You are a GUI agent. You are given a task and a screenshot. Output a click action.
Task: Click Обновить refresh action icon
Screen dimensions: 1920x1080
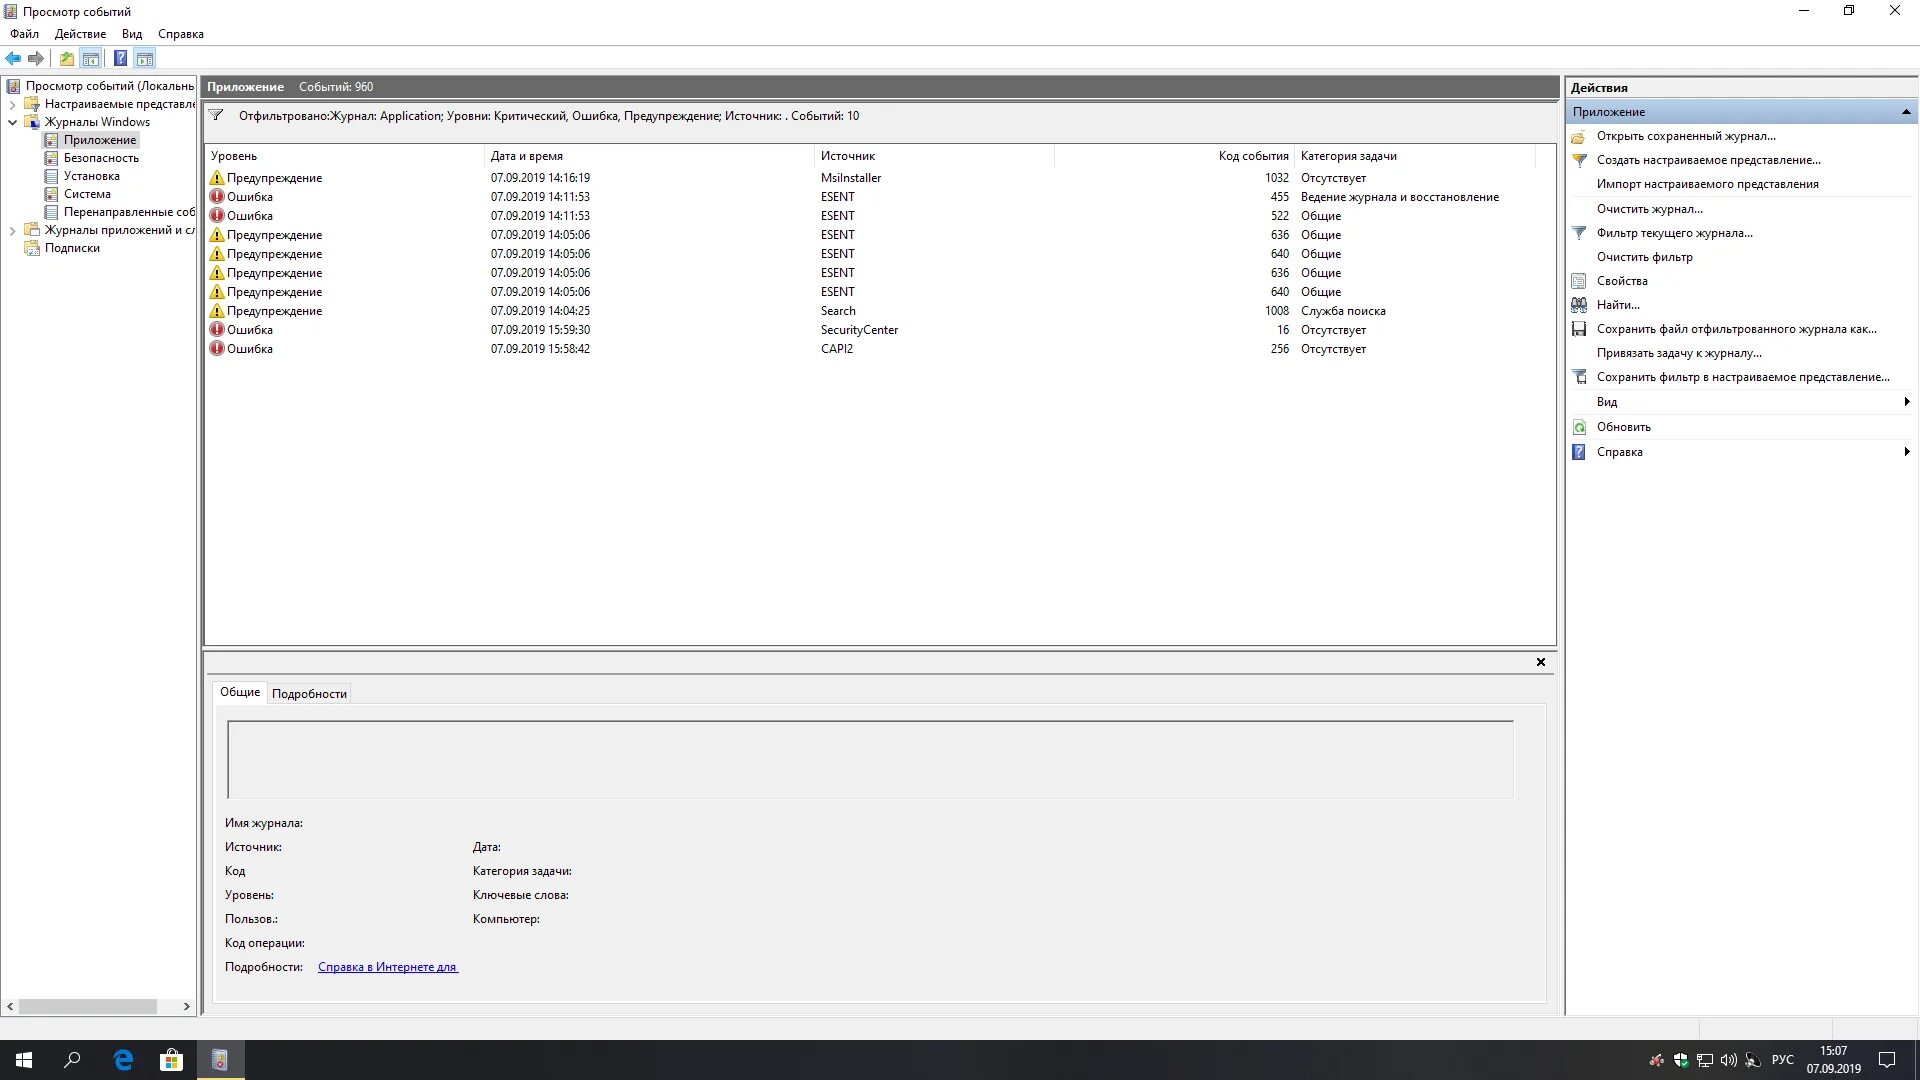(x=1580, y=427)
